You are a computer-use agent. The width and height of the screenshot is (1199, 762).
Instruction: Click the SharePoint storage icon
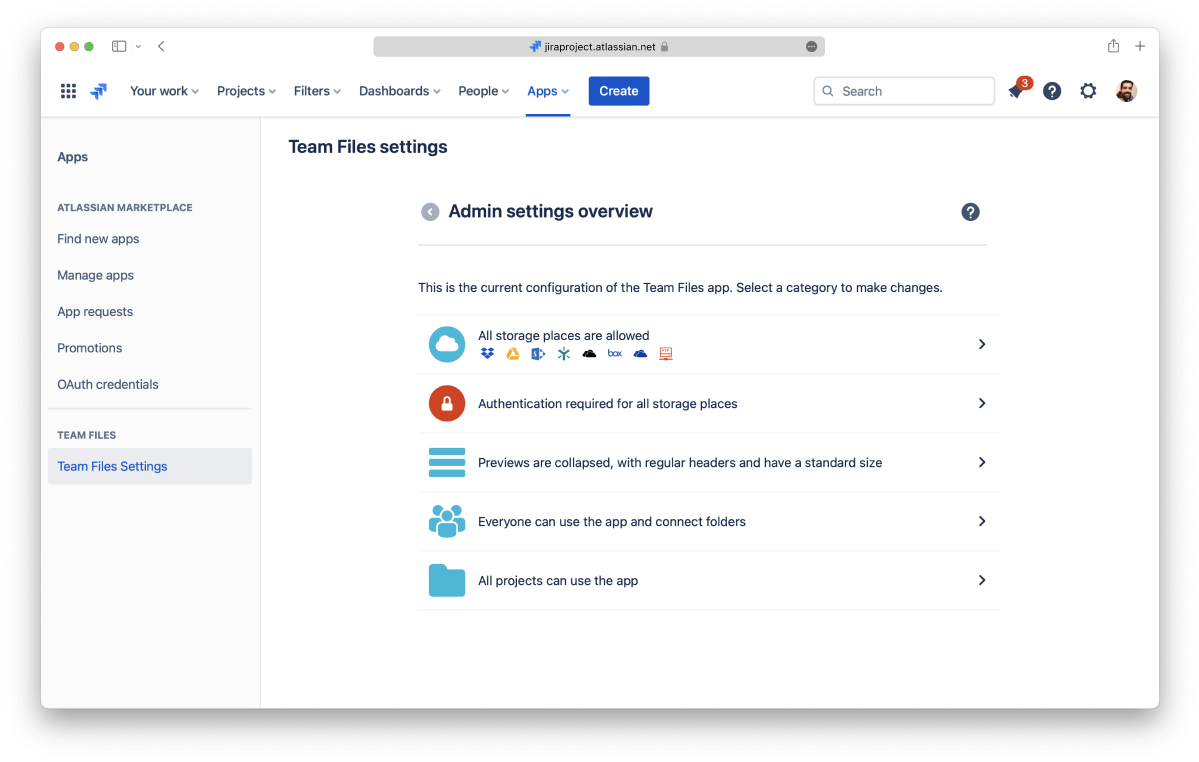(x=538, y=354)
